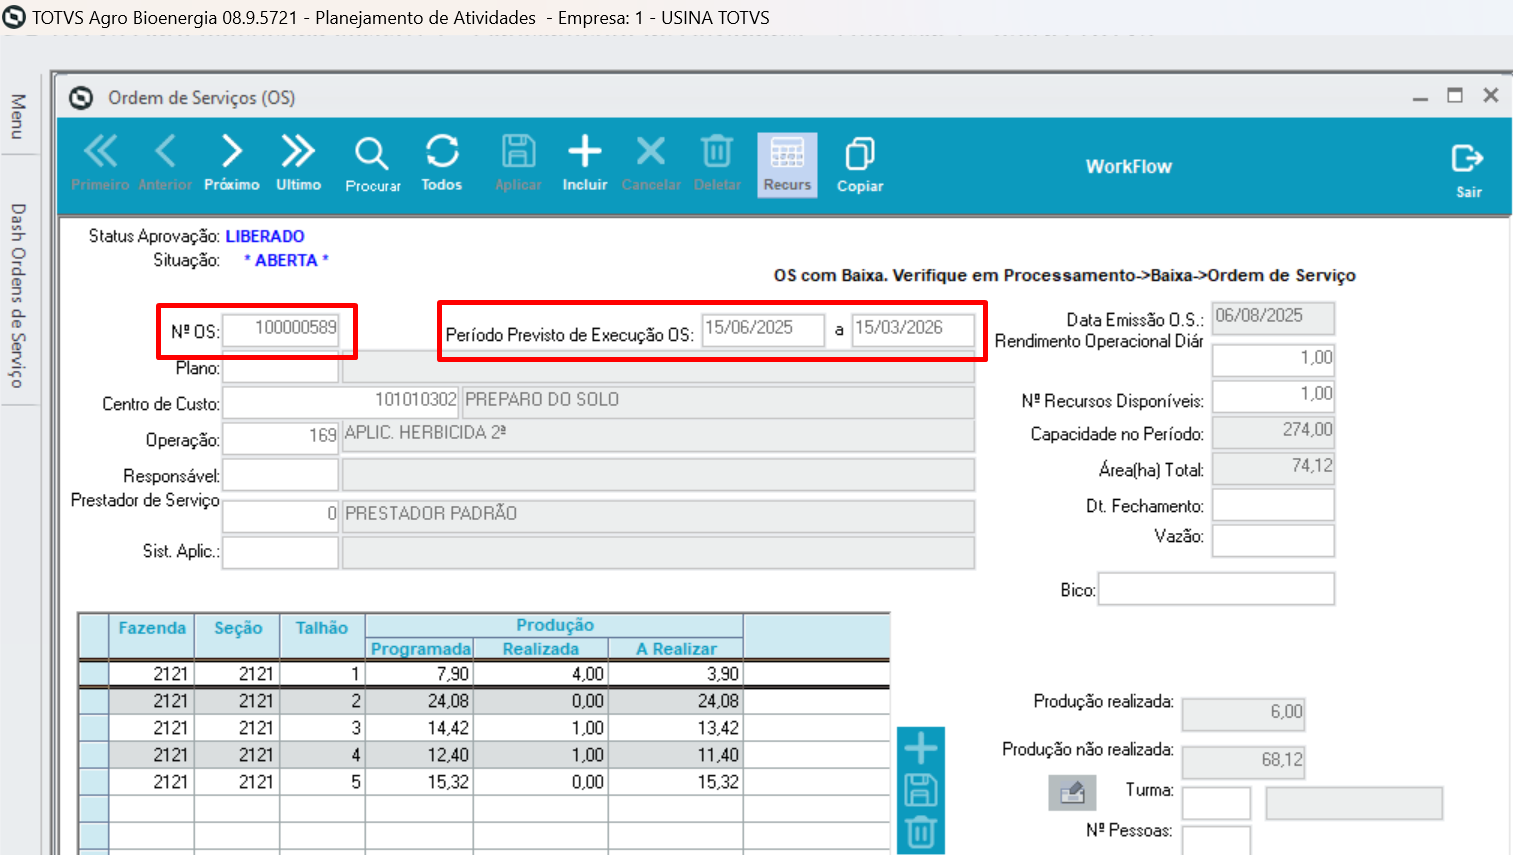The width and height of the screenshot is (1513, 855).
Task: Click the Operação code field
Action: [280, 438]
